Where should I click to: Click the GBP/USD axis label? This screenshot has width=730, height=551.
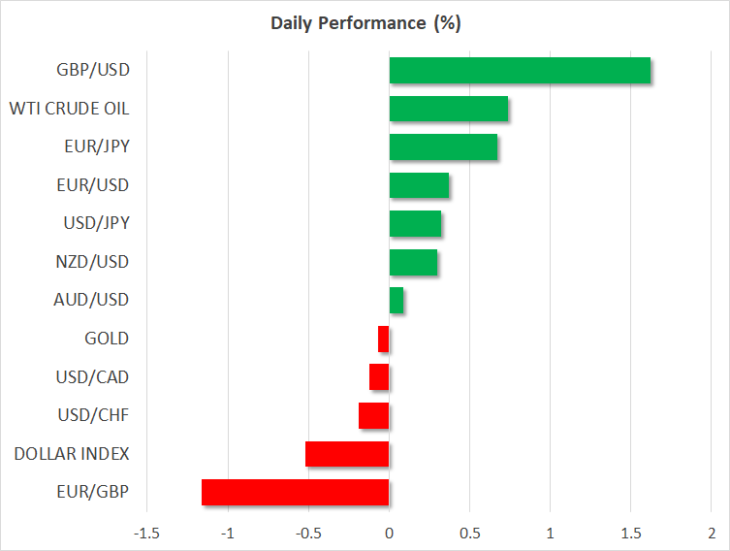tap(93, 70)
